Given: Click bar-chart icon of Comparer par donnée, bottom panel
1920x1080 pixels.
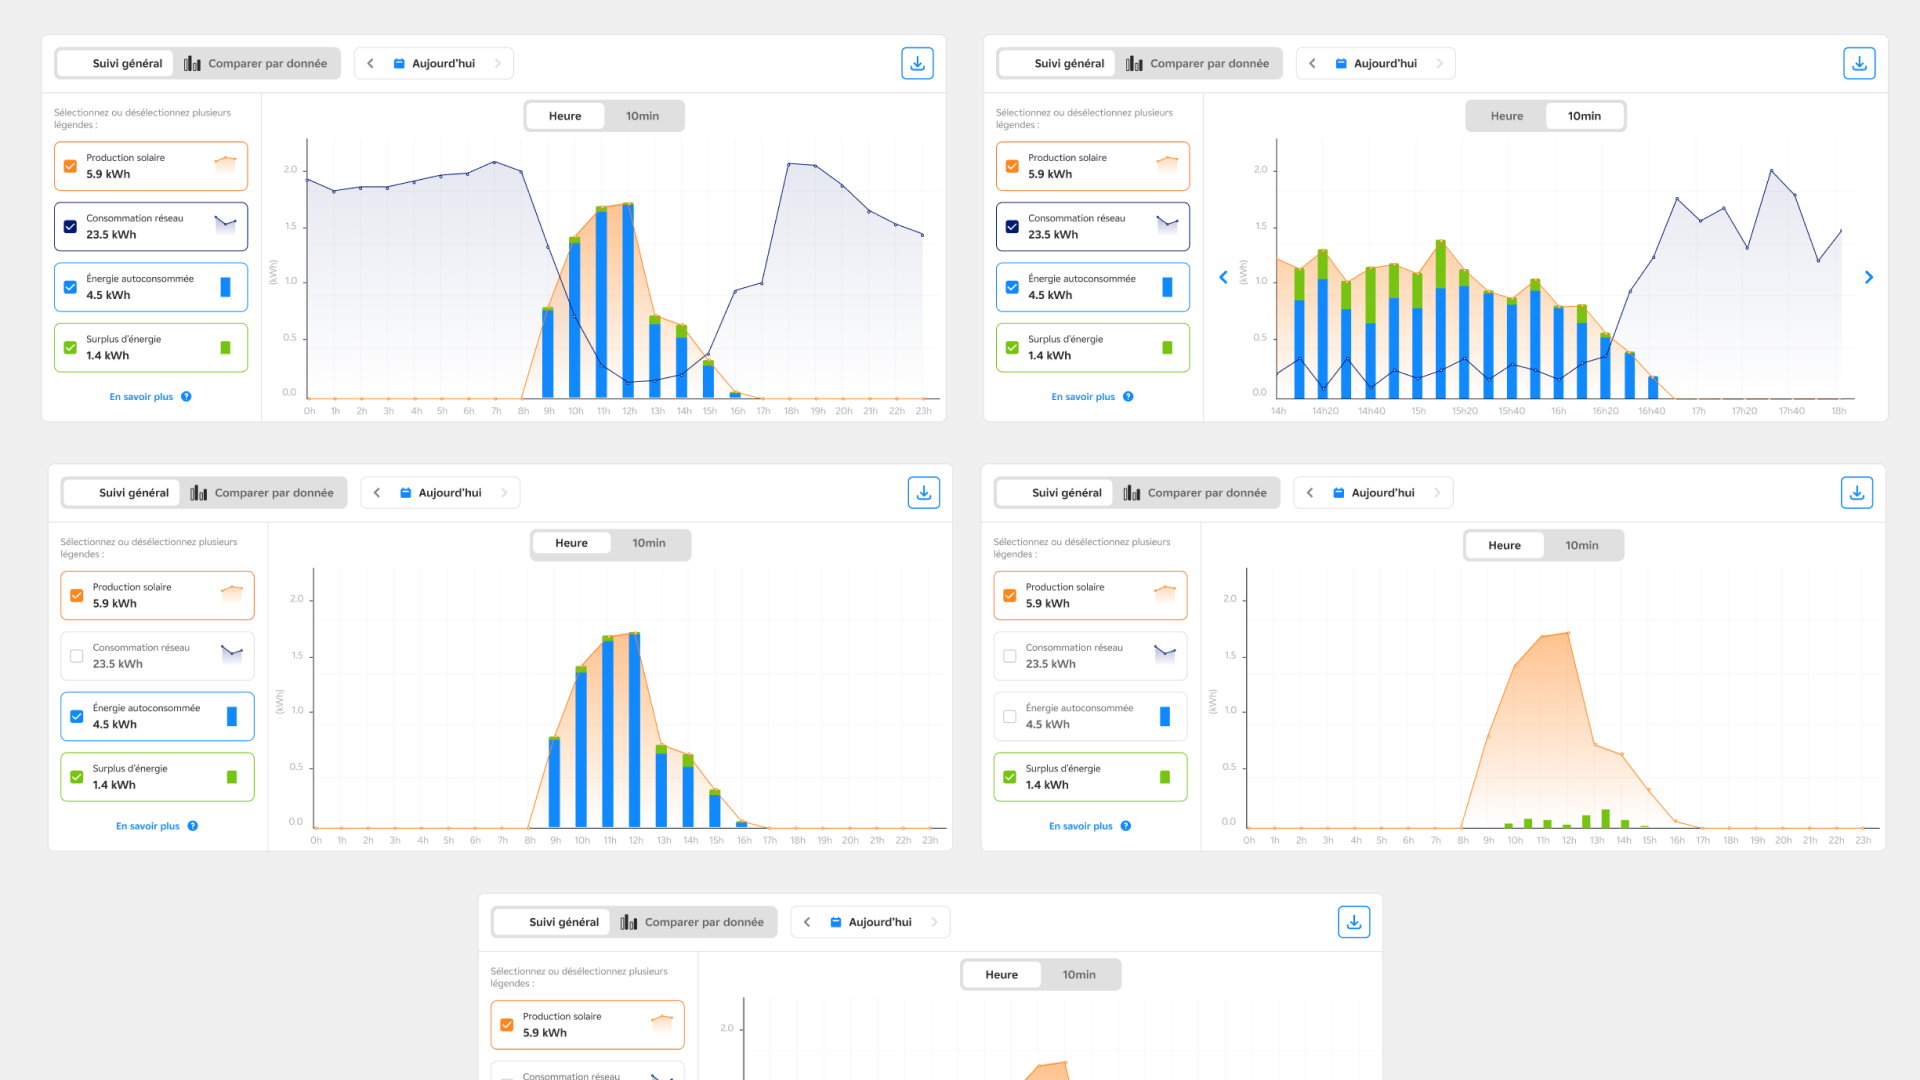Looking at the screenshot, I should [629, 922].
